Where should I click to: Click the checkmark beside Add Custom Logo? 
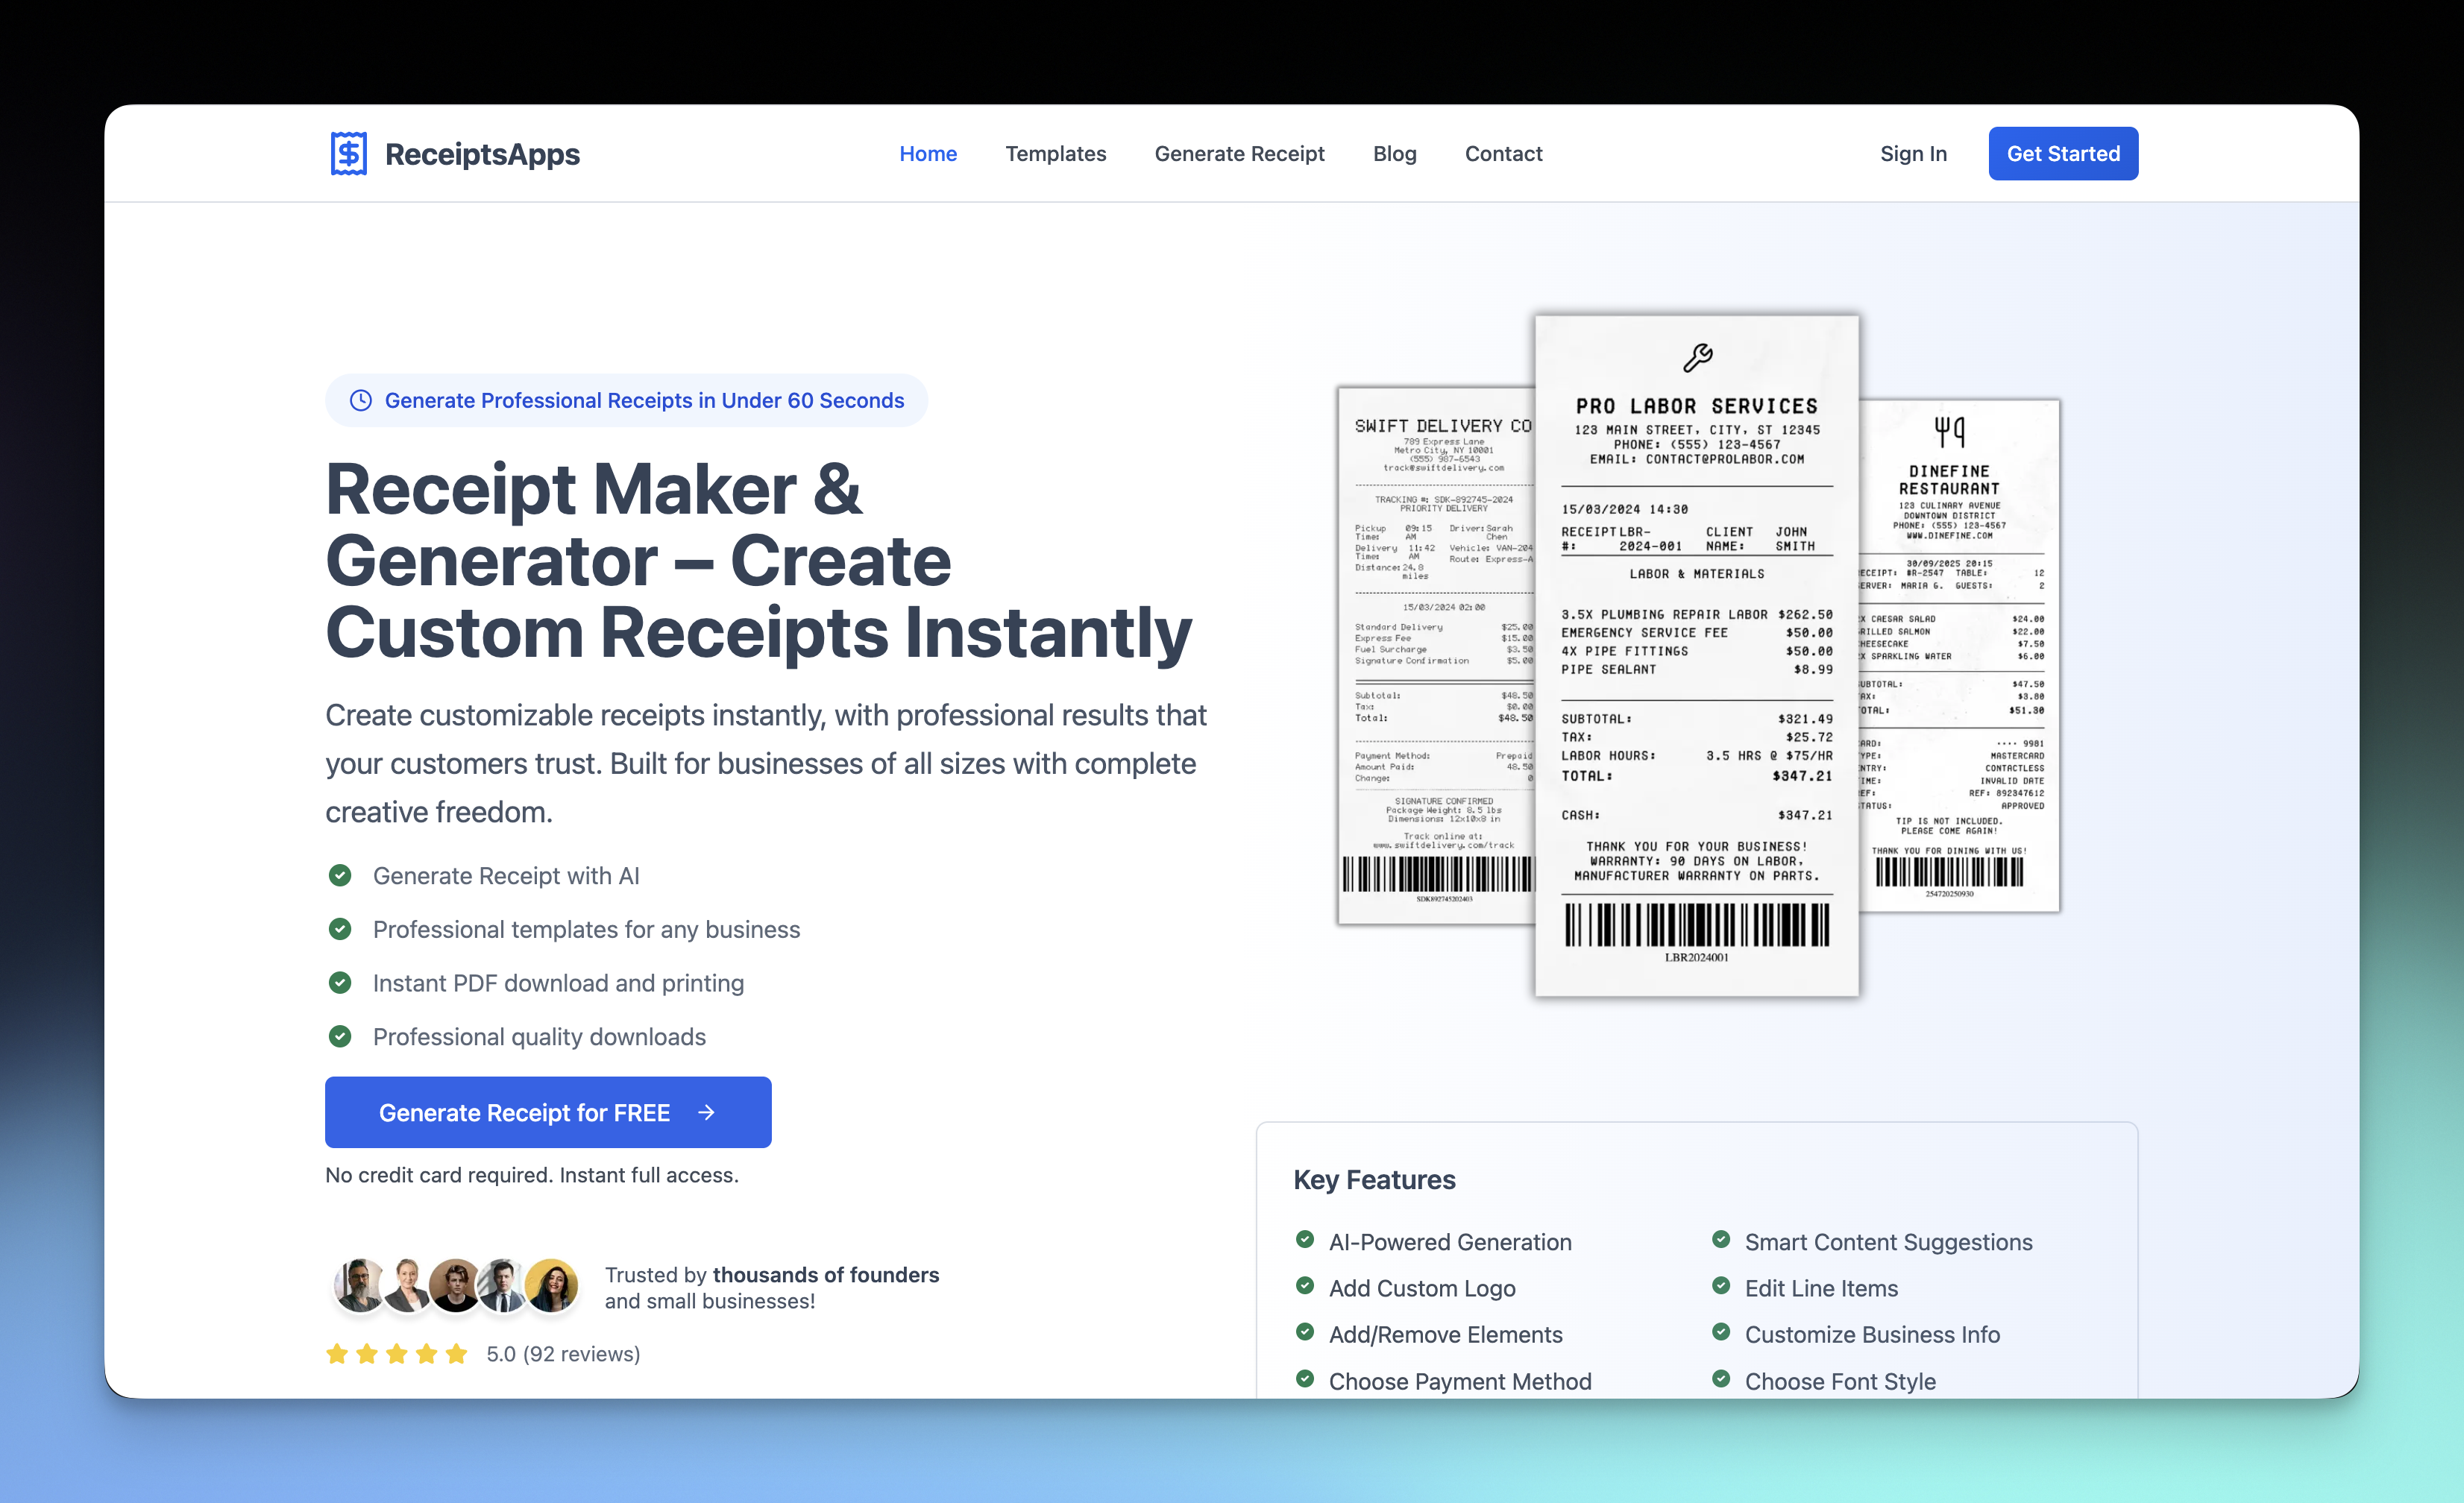(1305, 1286)
